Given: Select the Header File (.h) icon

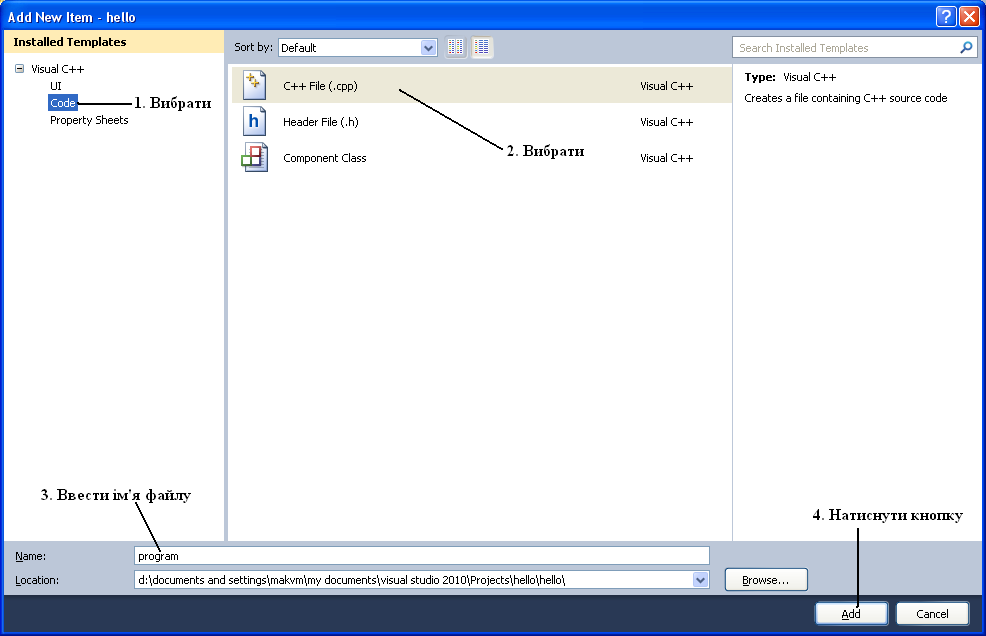Looking at the screenshot, I should [x=254, y=121].
